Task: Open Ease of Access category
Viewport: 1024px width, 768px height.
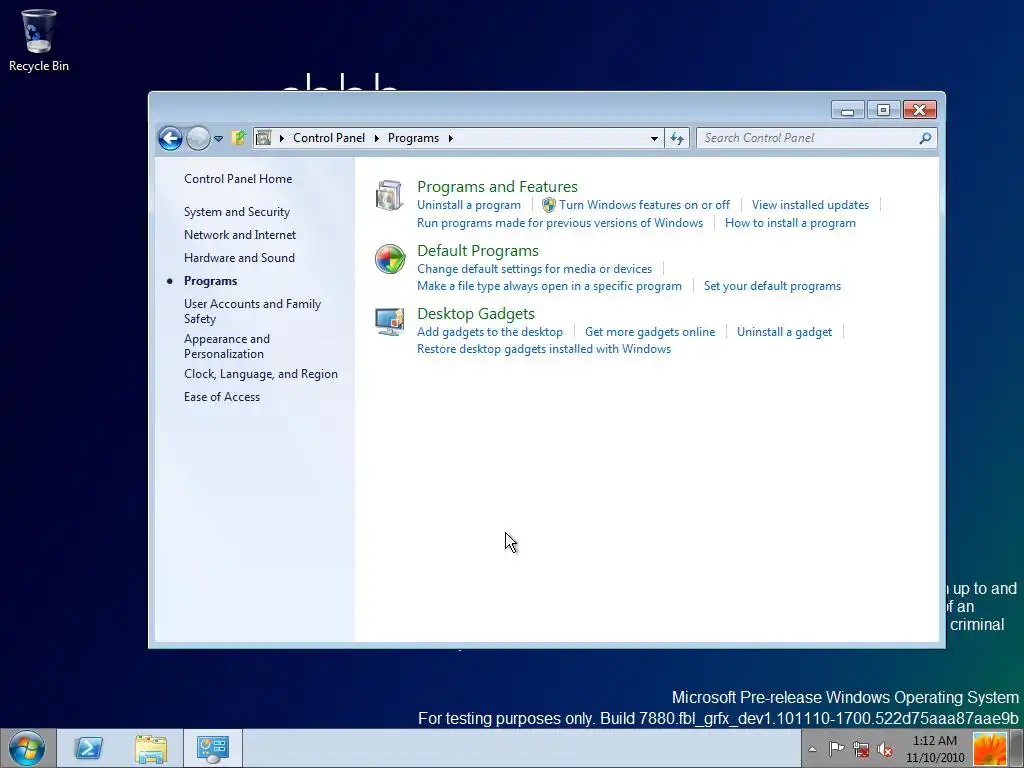Action: (221, 397)
